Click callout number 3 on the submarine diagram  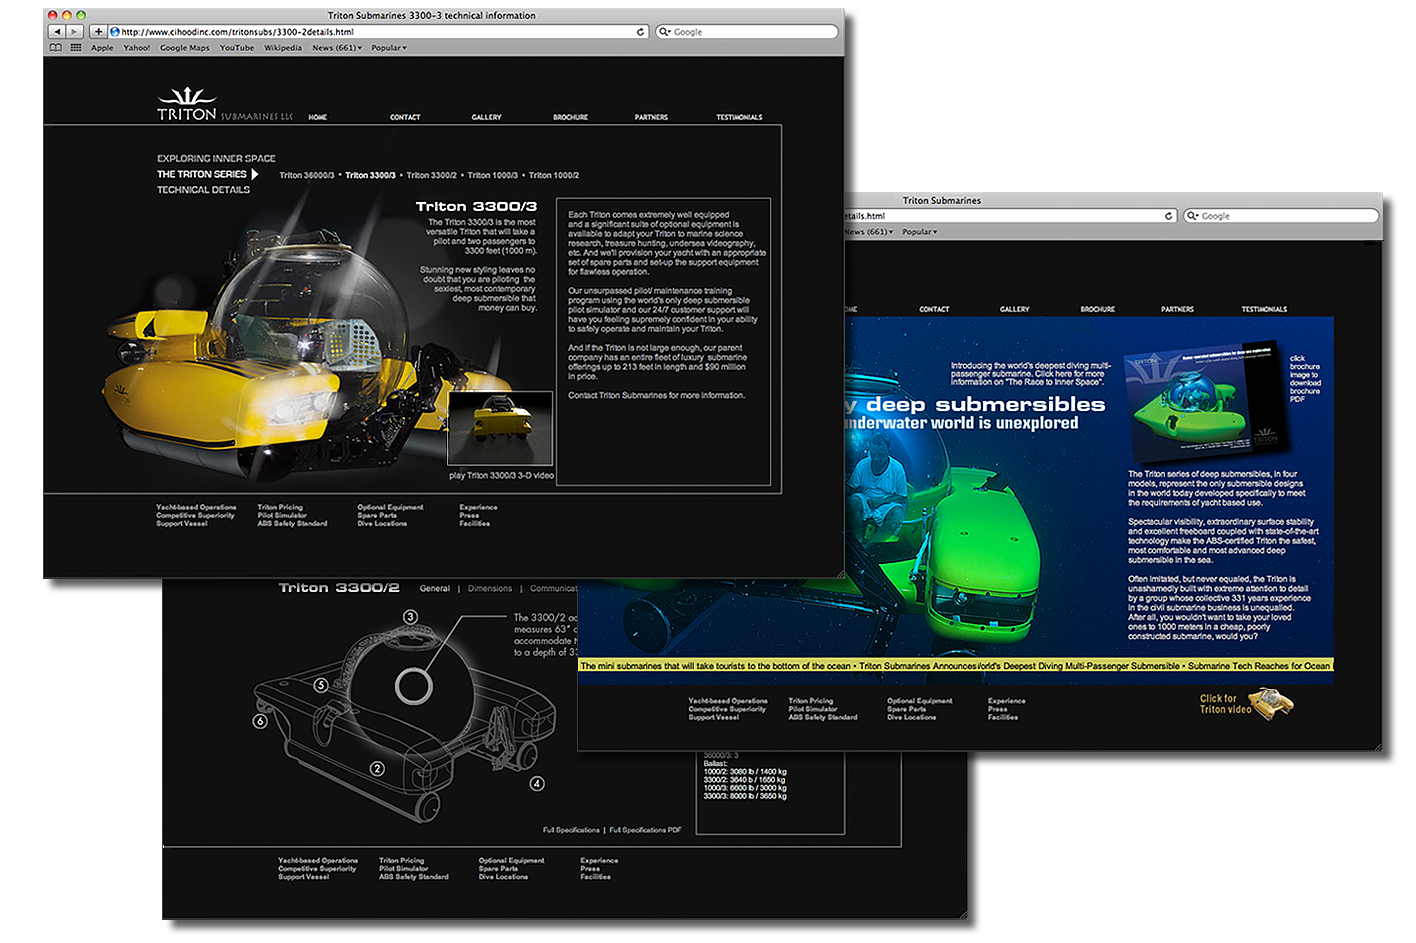[410, 617]
